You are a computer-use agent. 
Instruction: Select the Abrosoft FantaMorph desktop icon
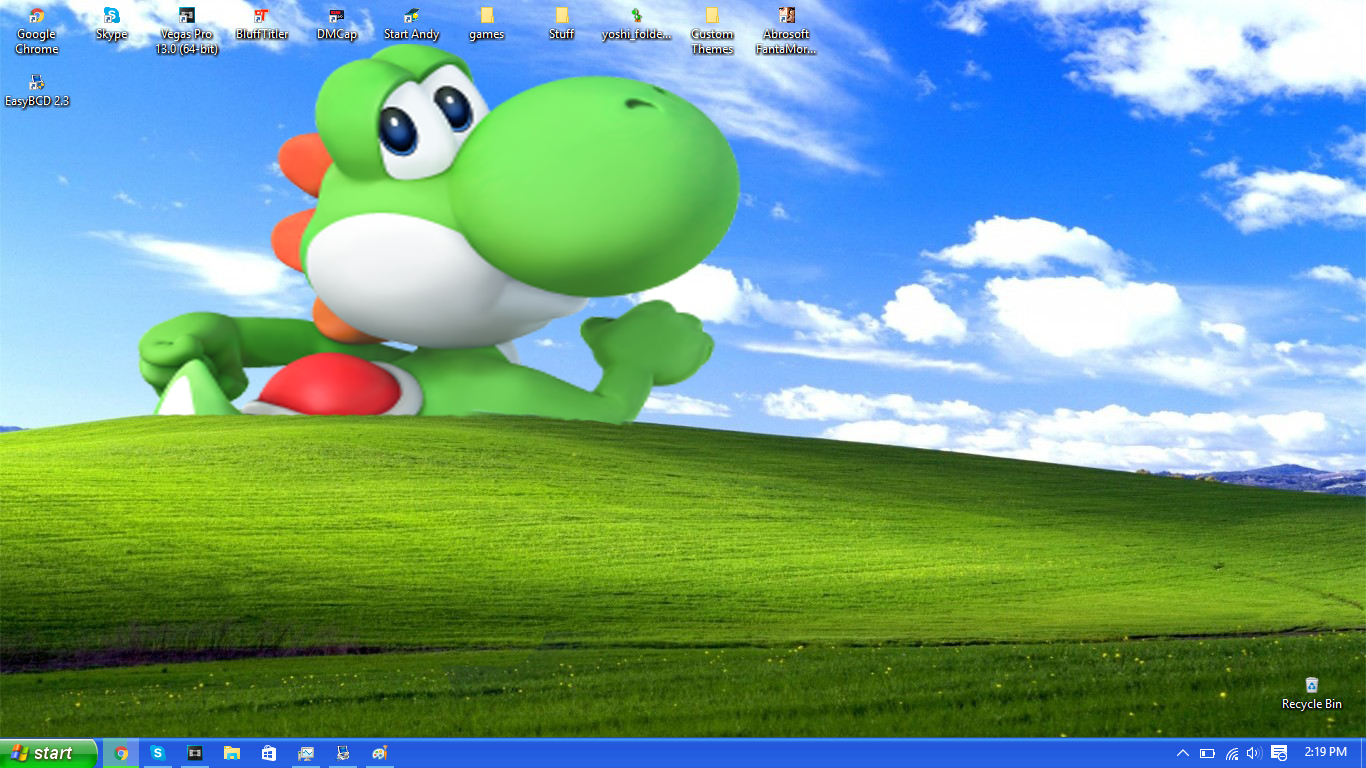(787, 30)
